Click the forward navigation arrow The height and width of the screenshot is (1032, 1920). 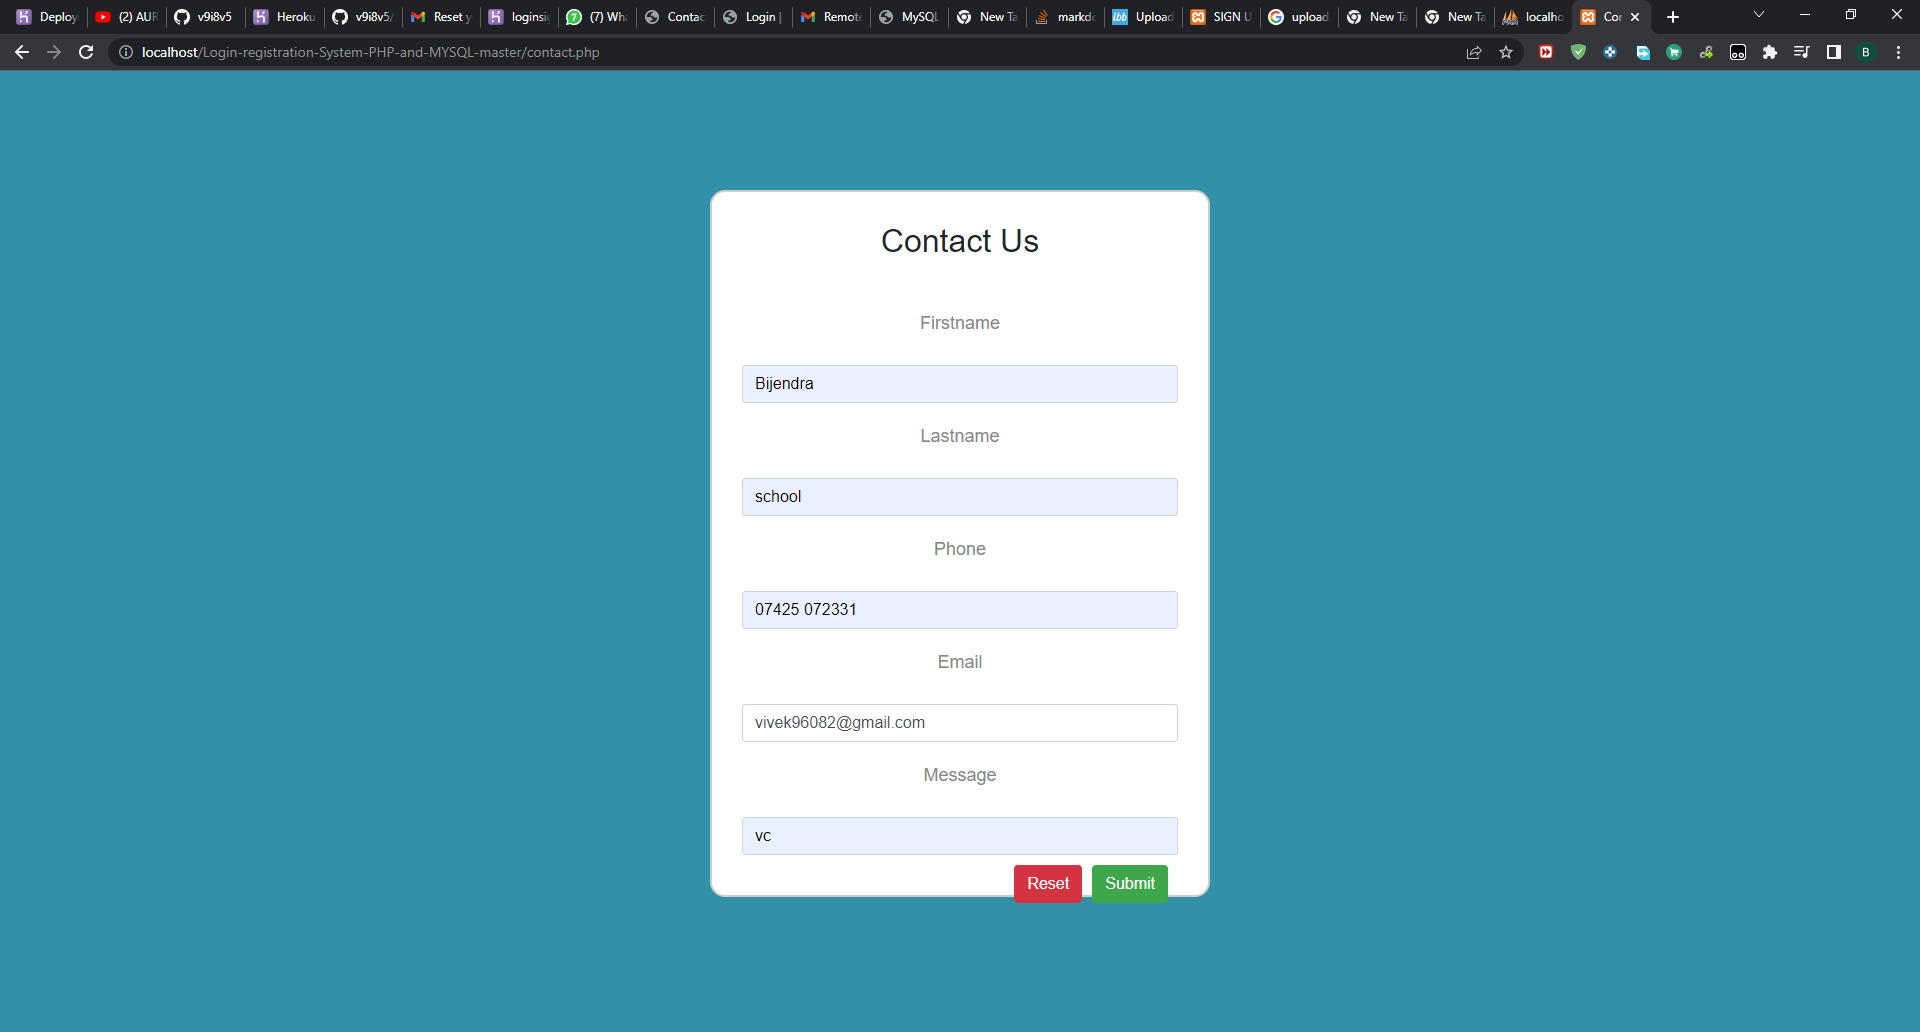[x=54, y=52]
